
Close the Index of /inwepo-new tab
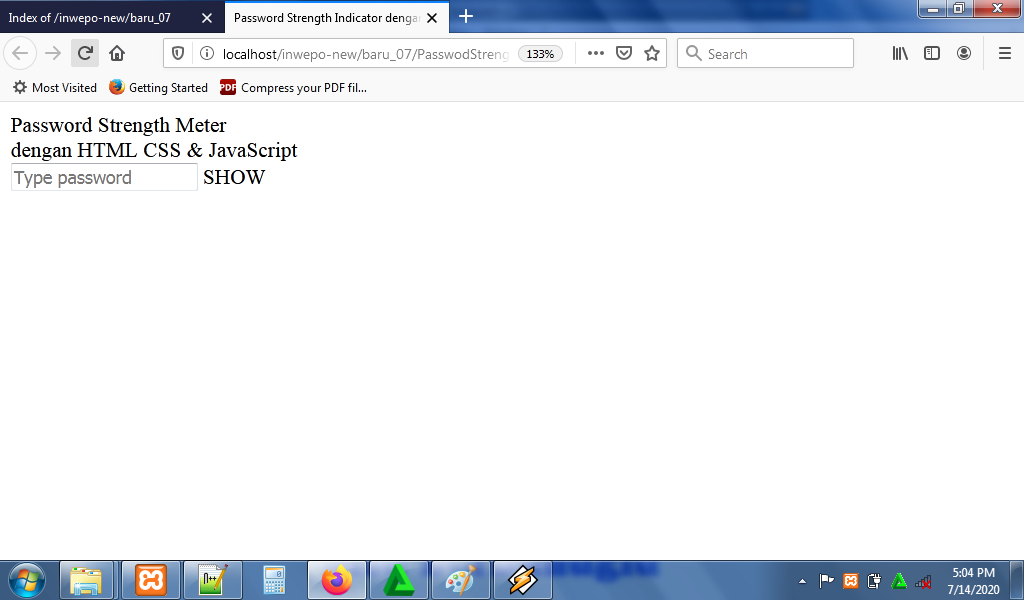(207, 18)
